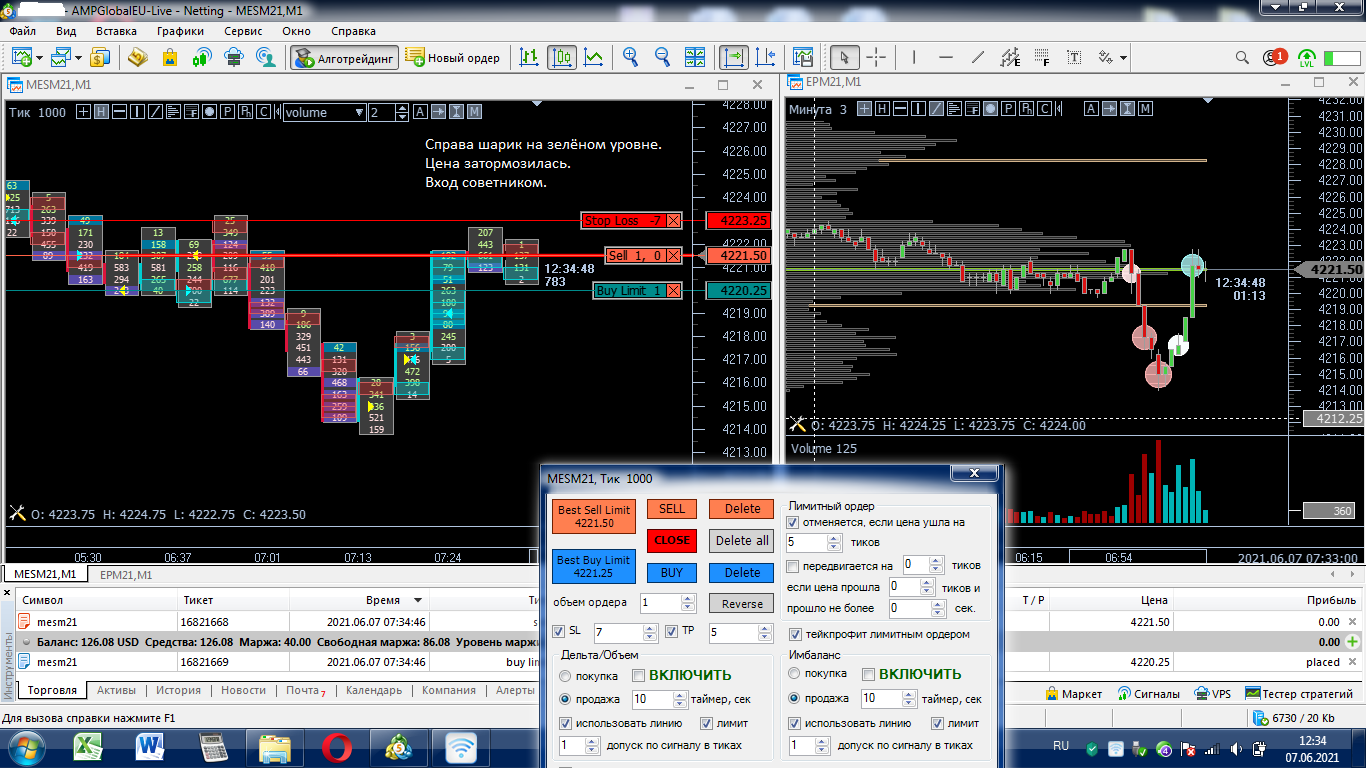
Task: Click the Delete all button
Action: pyautogui.click(x=742, y=540)
